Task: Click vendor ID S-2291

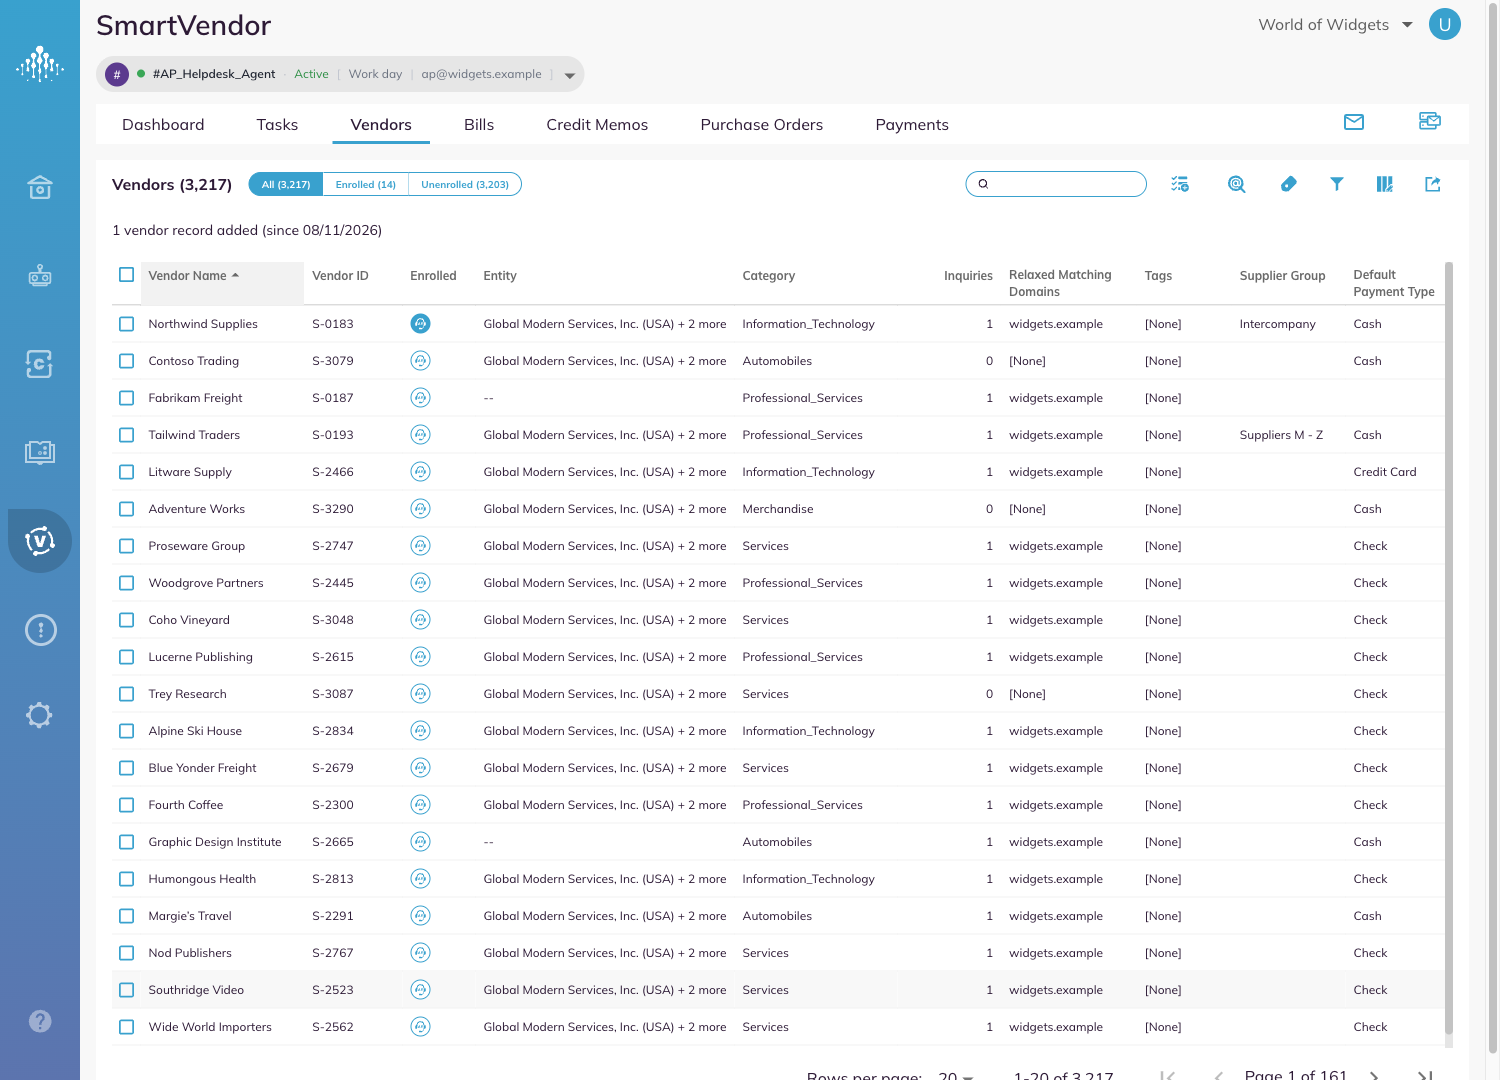Action: [x=333, y=916]
